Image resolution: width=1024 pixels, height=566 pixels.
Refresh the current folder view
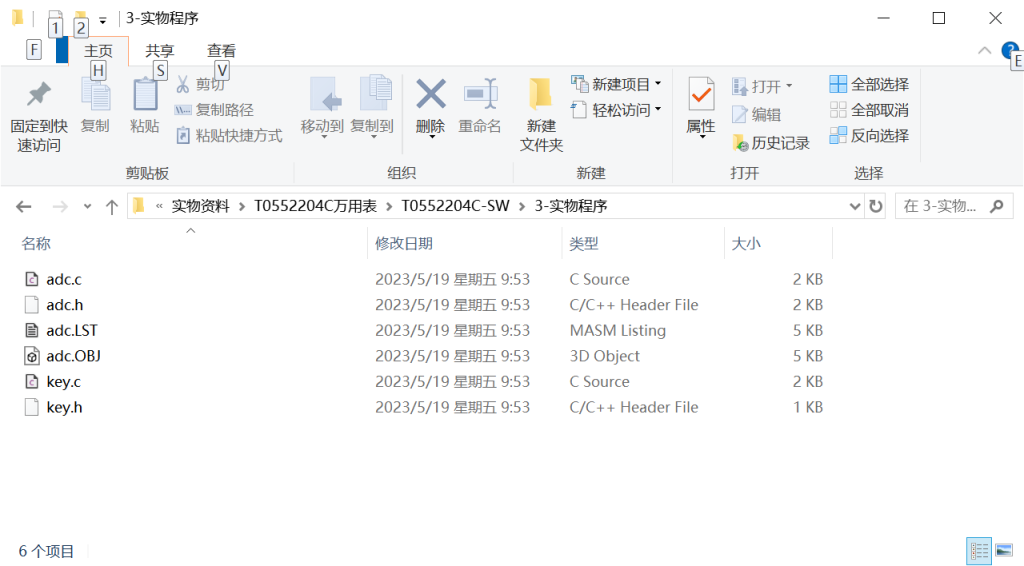coord(876,206)
